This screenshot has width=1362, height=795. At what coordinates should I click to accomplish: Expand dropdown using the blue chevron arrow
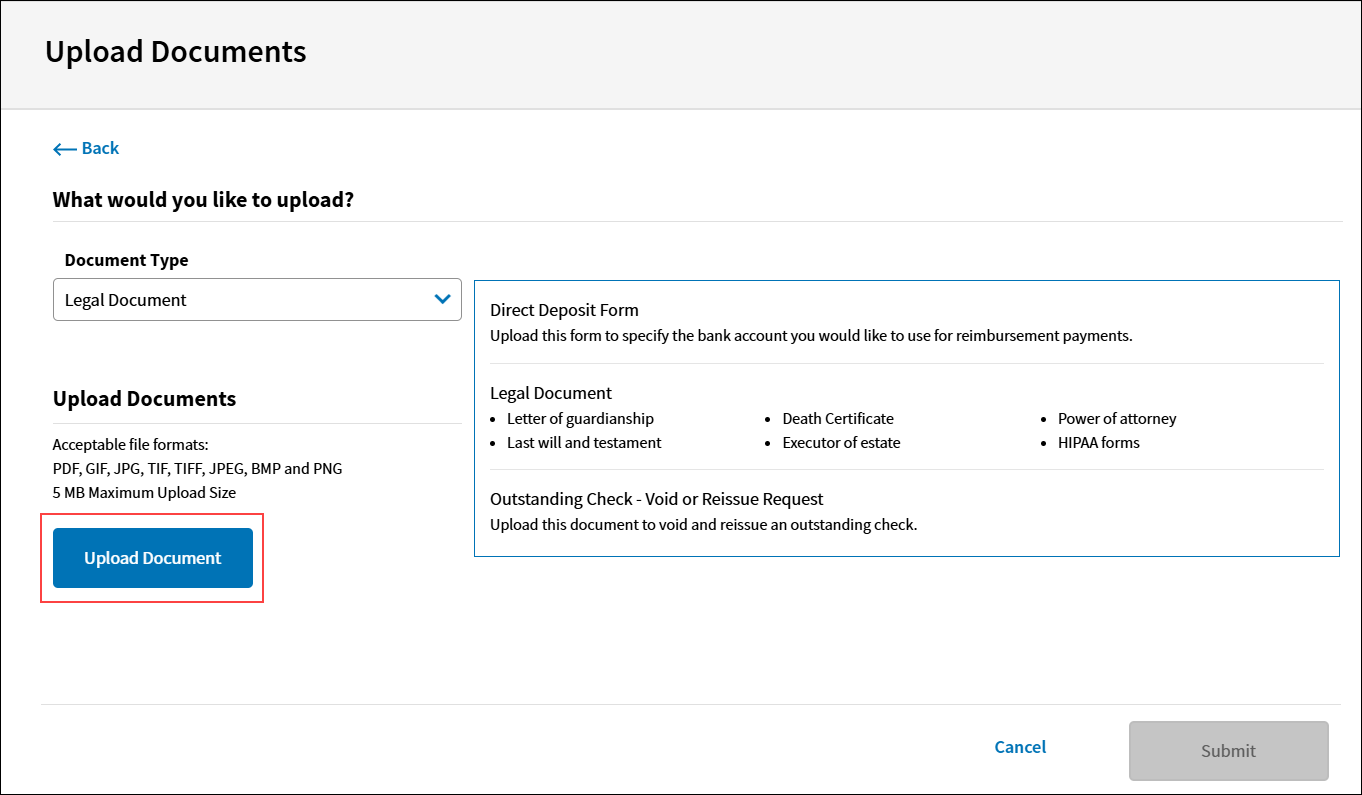[x=443, y=299]
